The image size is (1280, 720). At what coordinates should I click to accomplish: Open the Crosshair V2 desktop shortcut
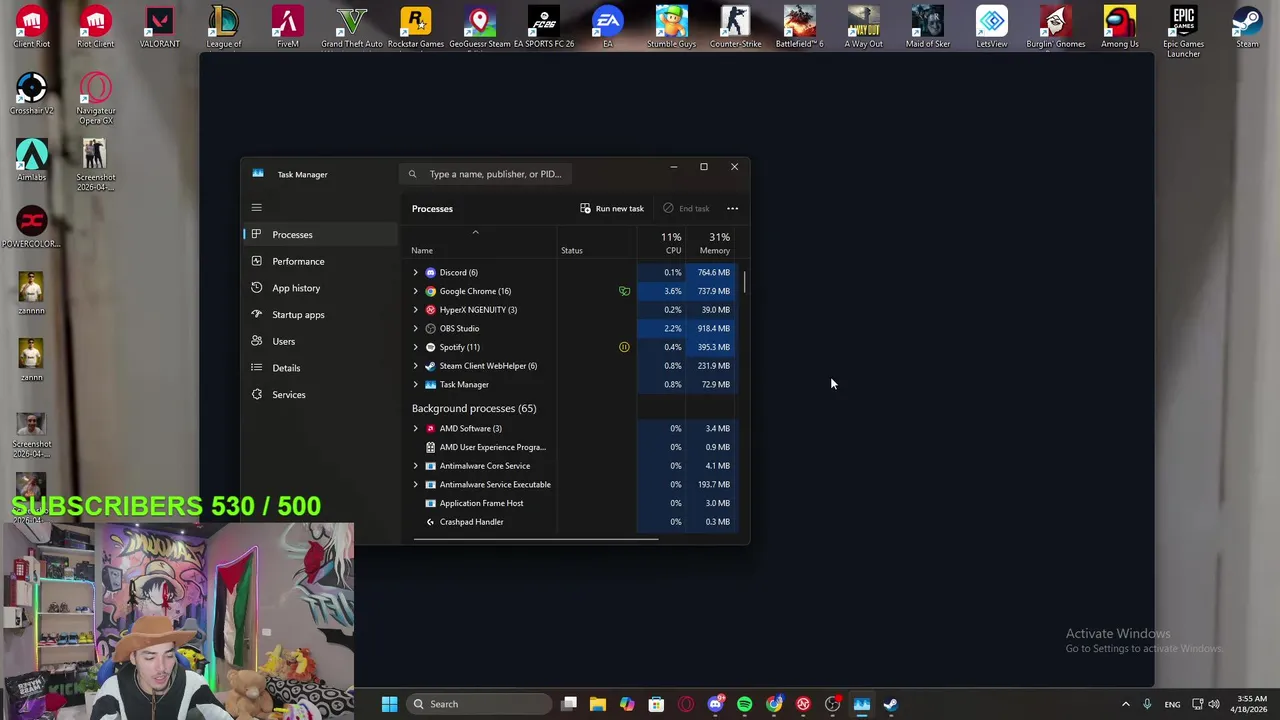pyautogui.click(x=32, y=93)
